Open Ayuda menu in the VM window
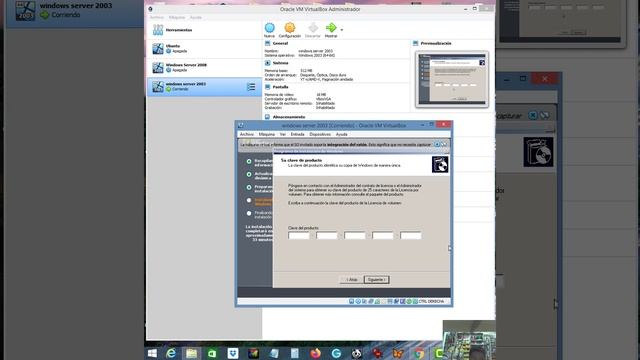The width and height of the screenshot is (640, 360). 342,134
